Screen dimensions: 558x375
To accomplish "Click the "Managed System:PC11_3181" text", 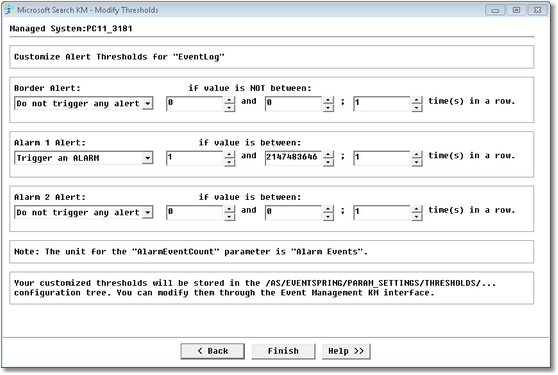I will point(71,28).
